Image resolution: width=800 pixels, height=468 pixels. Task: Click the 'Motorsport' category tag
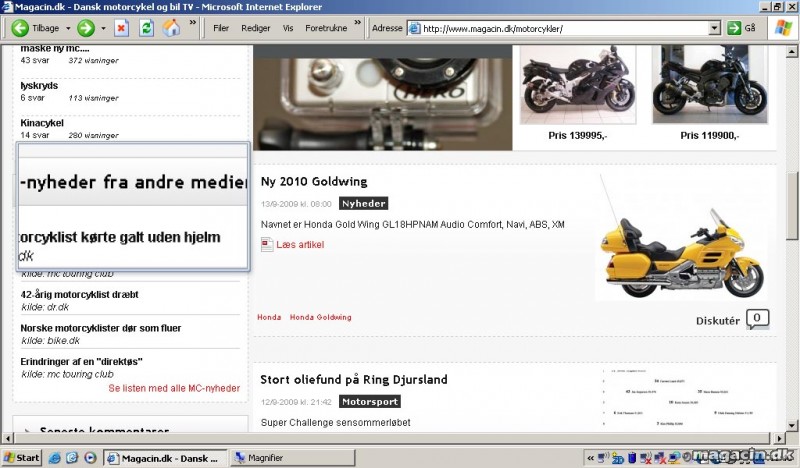[370, 402]
